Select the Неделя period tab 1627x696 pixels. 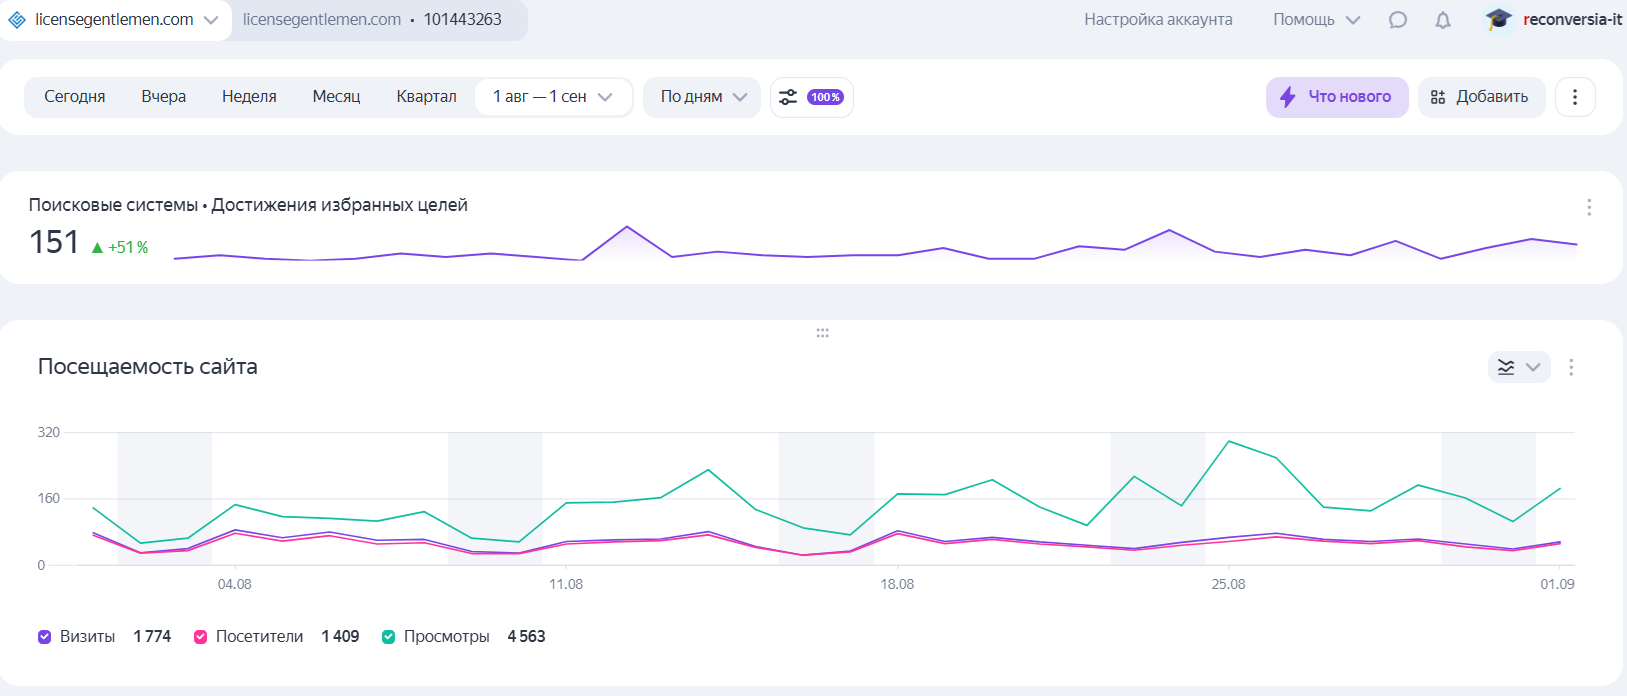click(x=249, y=97)
